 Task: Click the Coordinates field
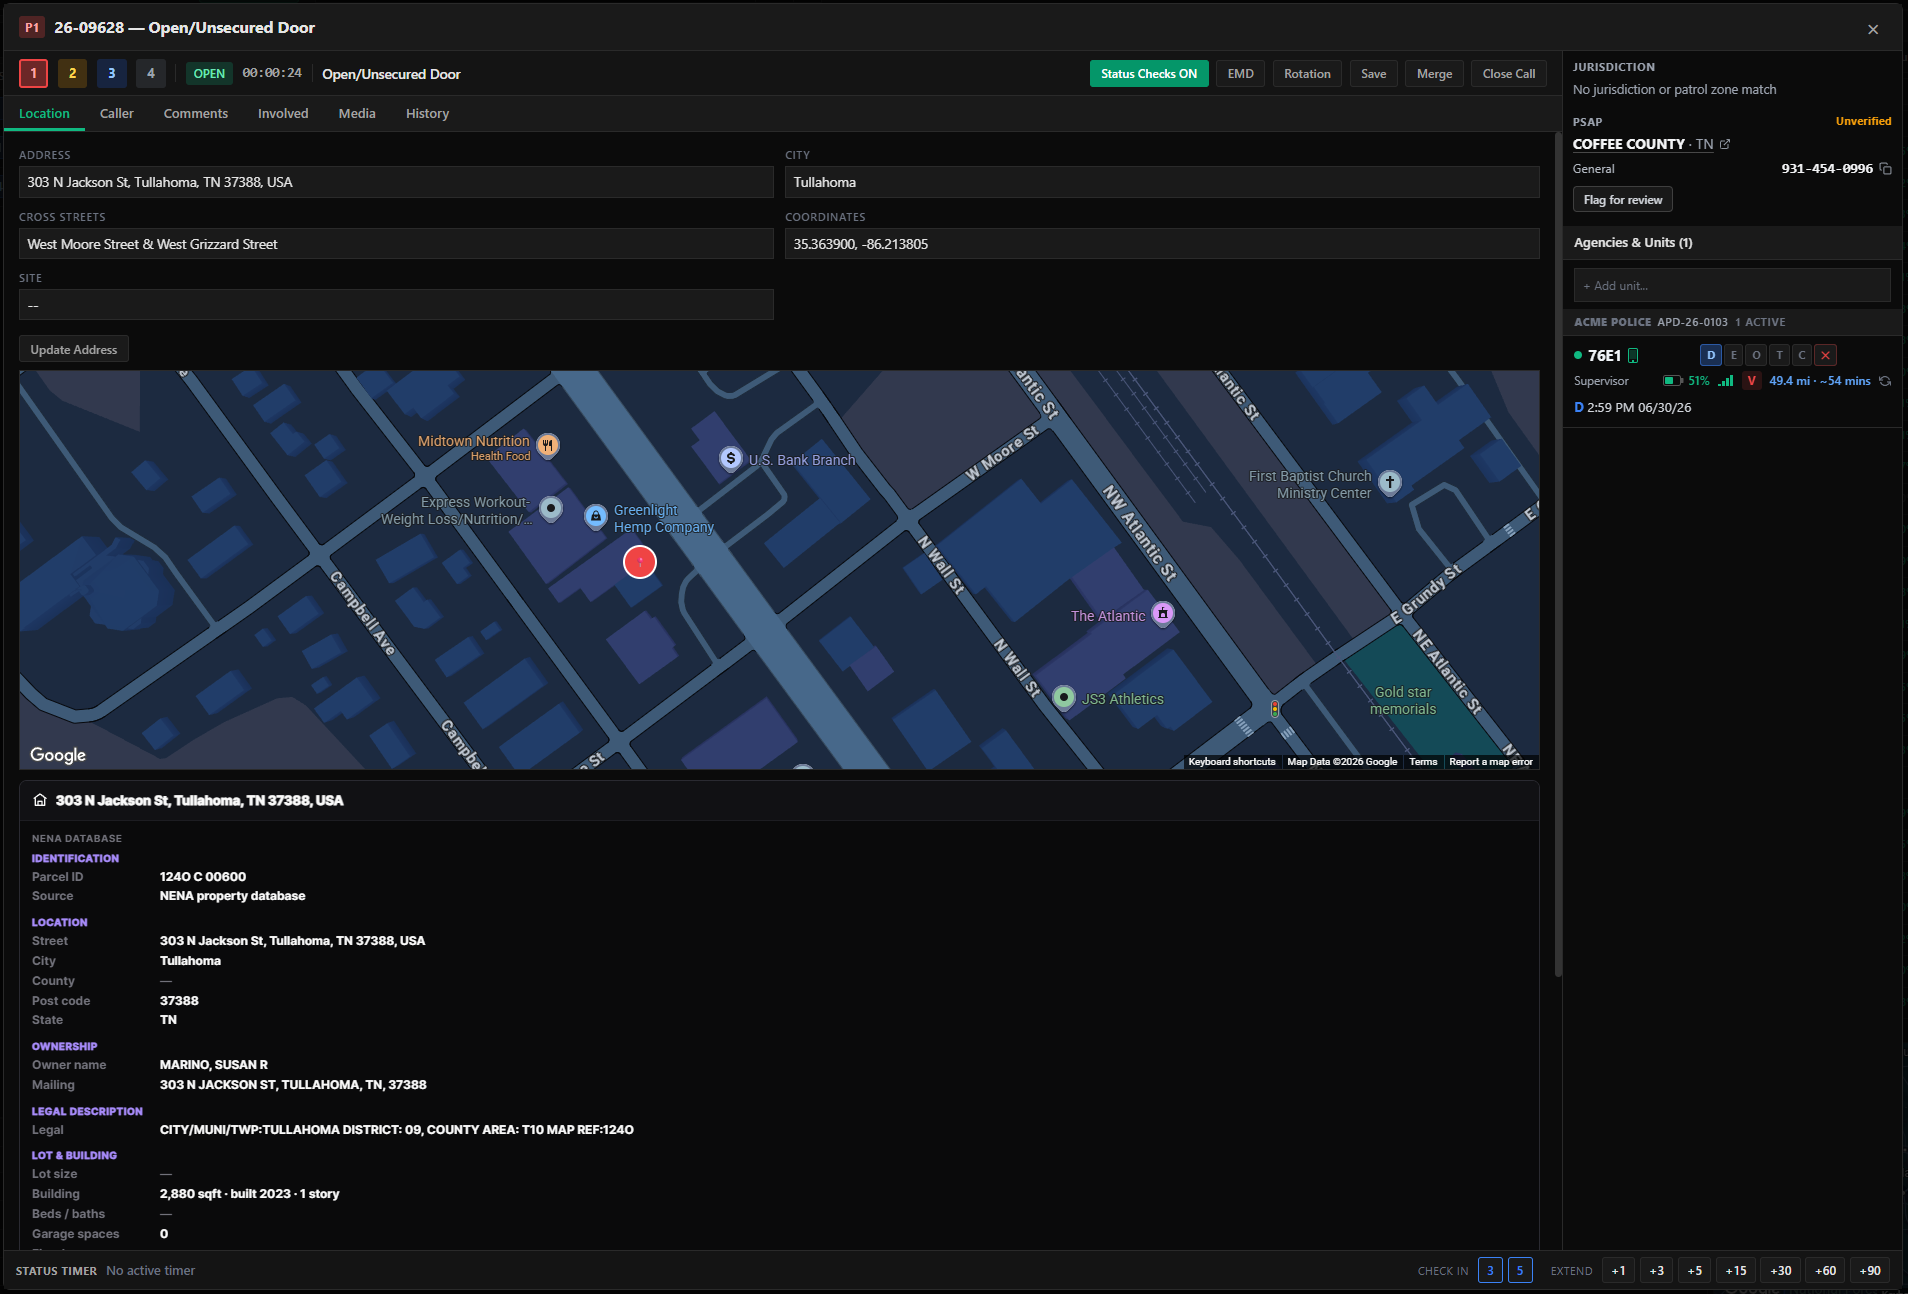click(x=1162, y=244)
